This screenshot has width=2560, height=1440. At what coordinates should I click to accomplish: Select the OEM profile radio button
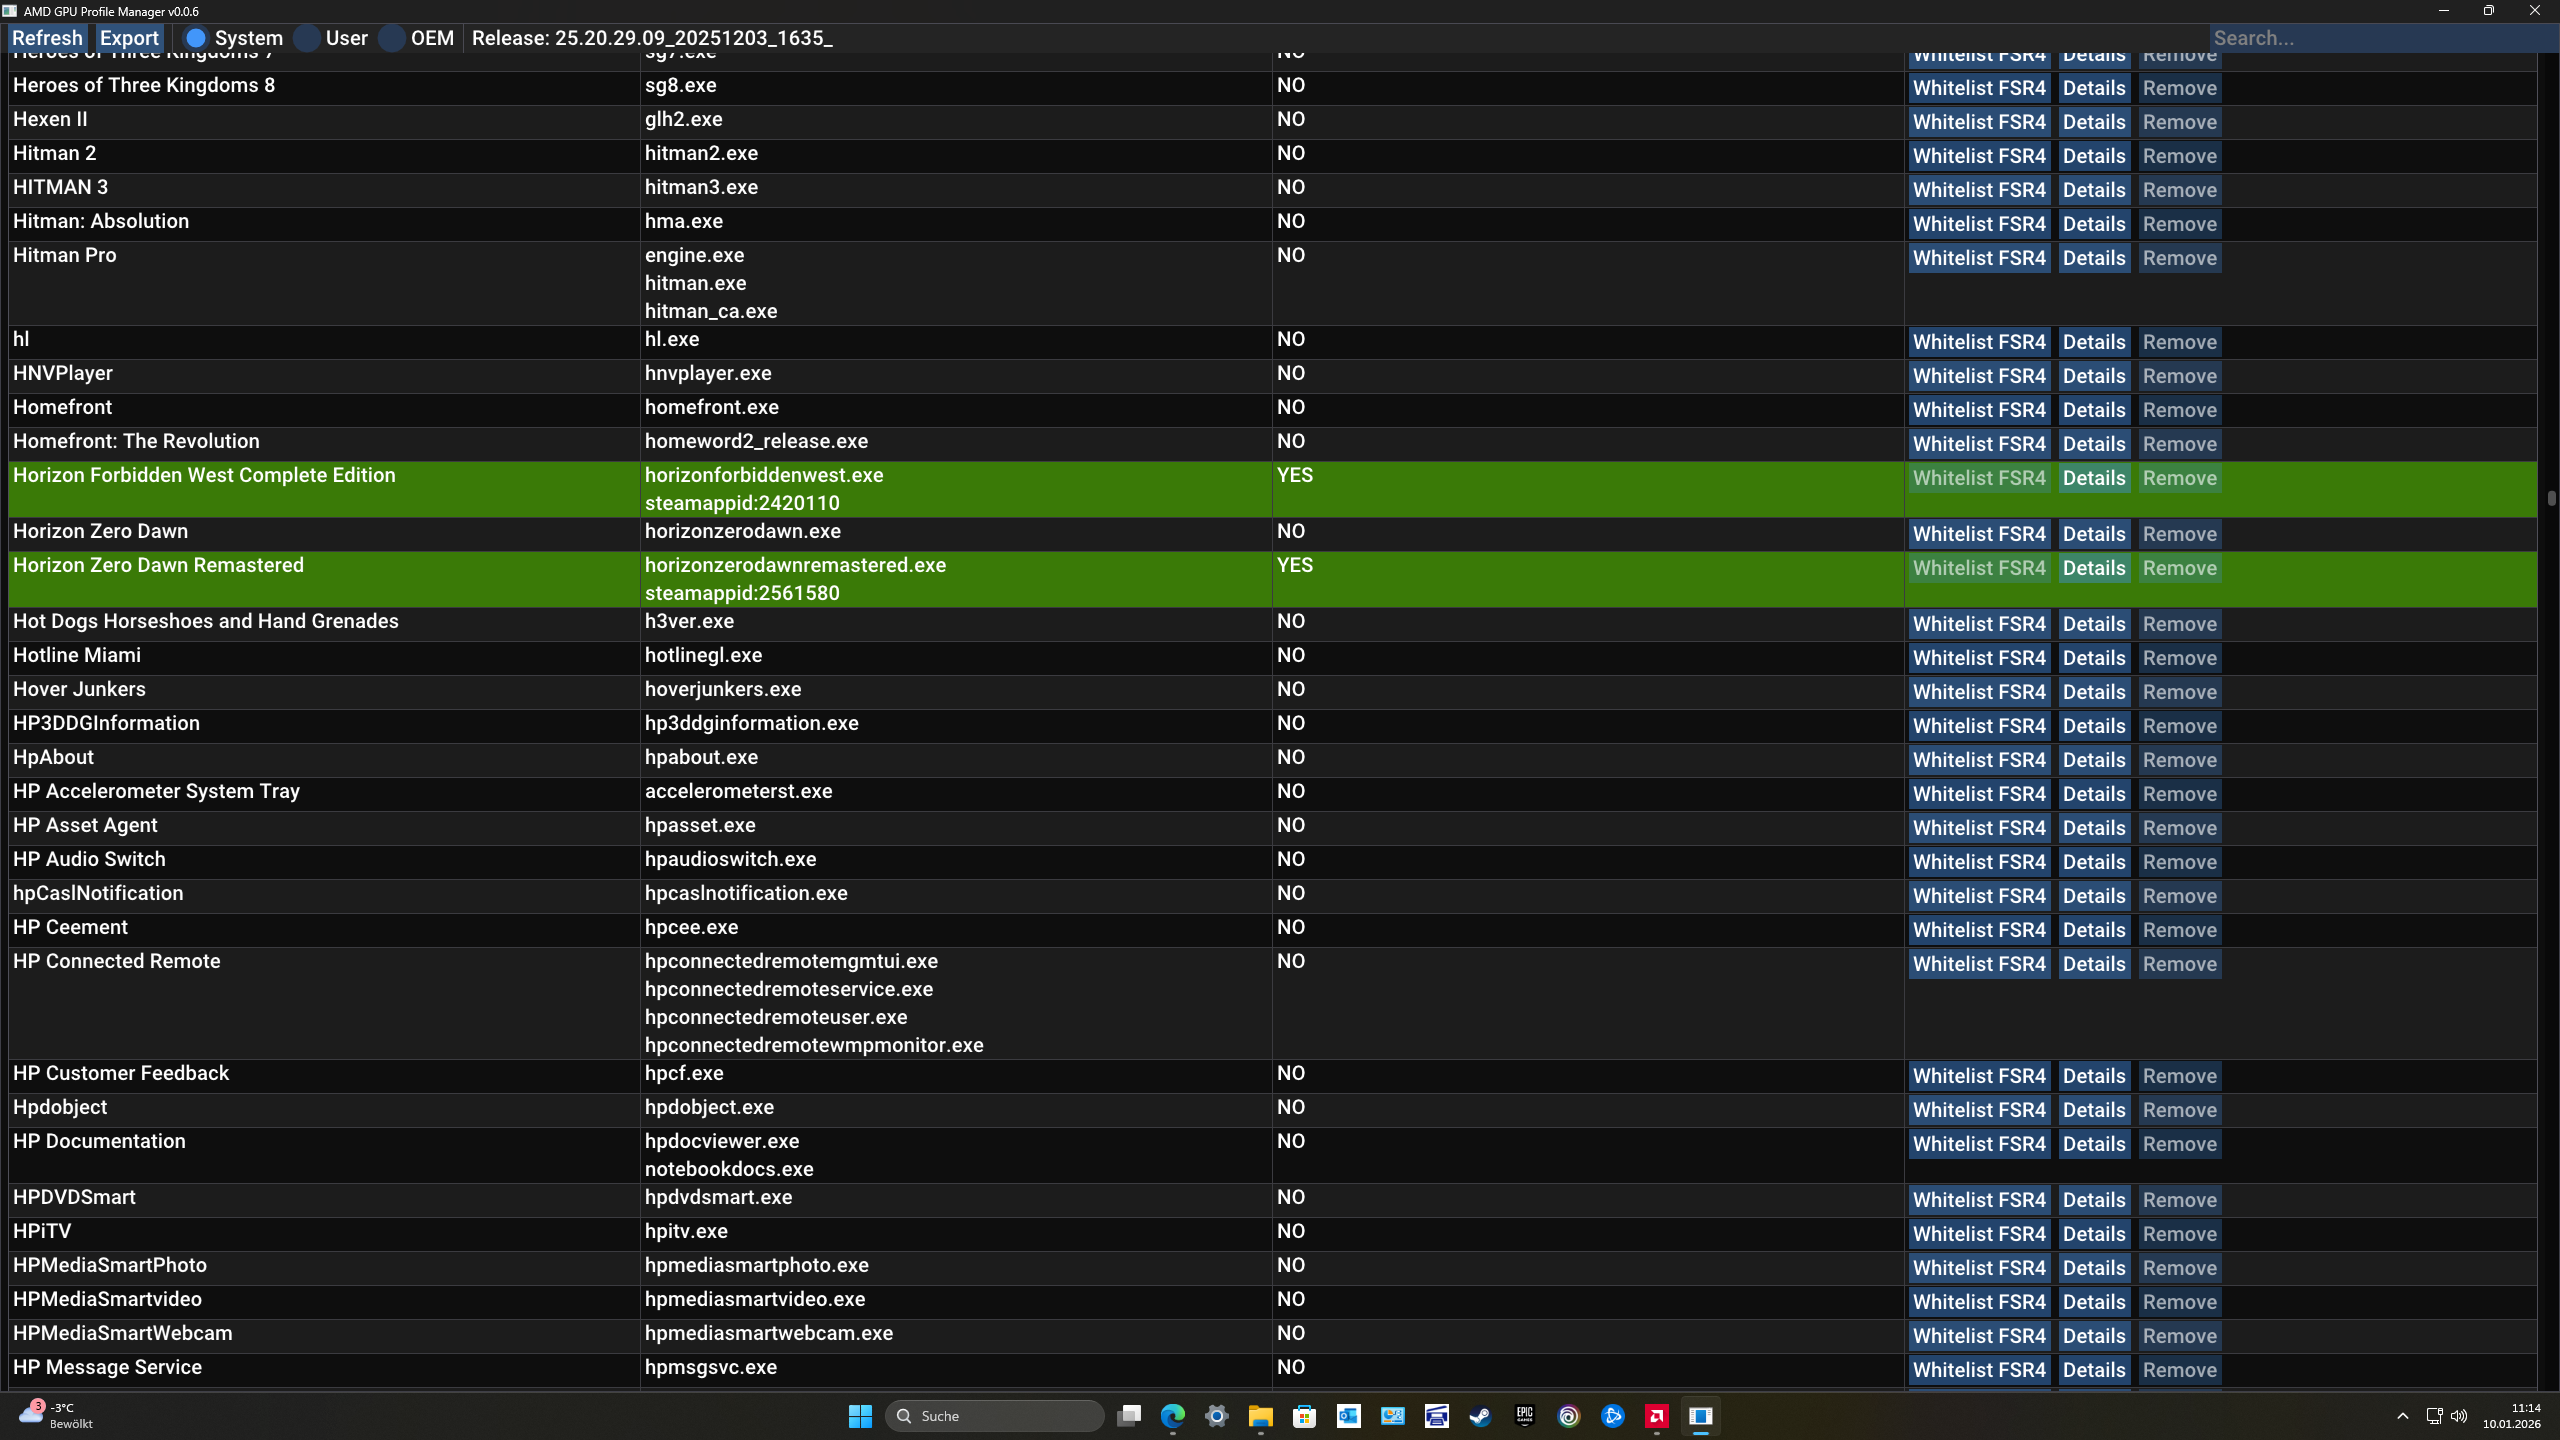[393, 38]
